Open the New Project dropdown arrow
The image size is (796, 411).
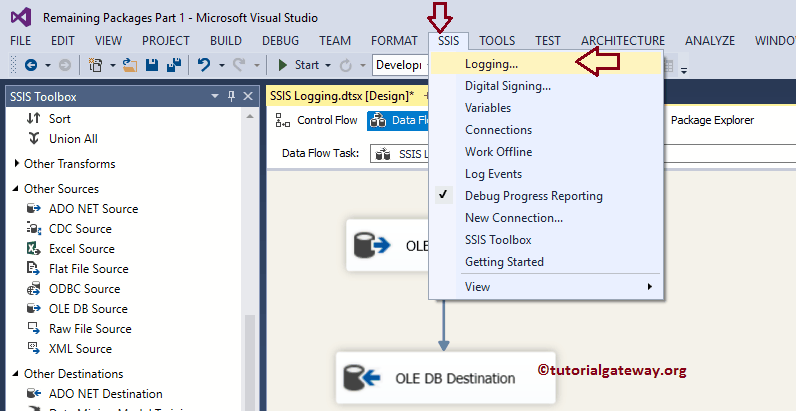(113, 65)
